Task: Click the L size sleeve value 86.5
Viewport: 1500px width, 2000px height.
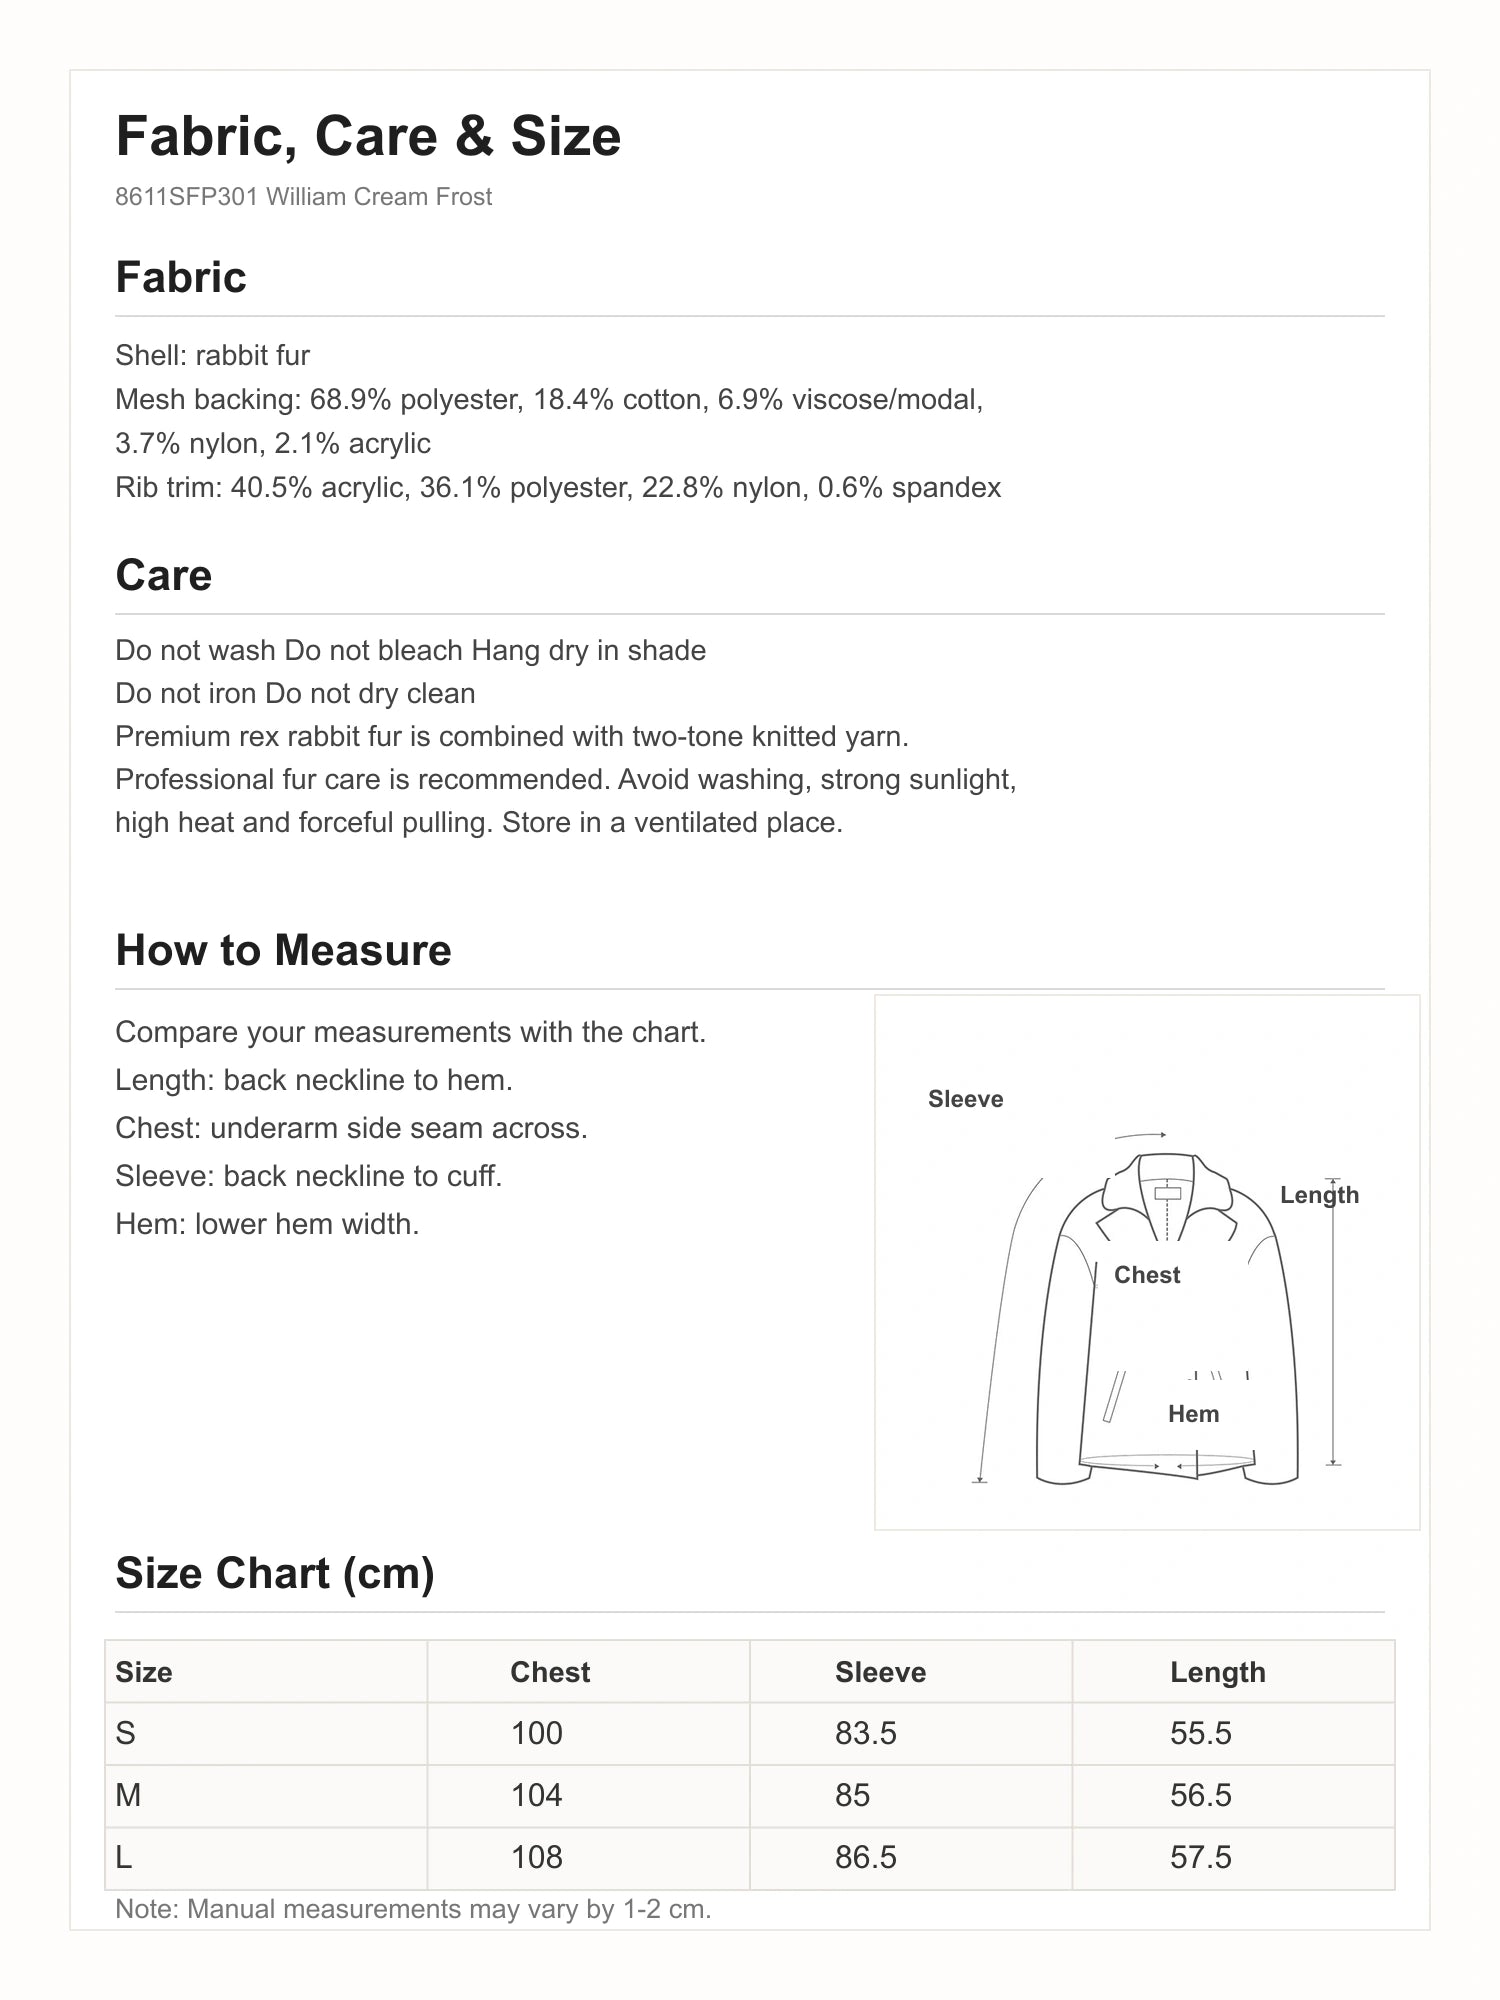Action: click(866, 1858)
